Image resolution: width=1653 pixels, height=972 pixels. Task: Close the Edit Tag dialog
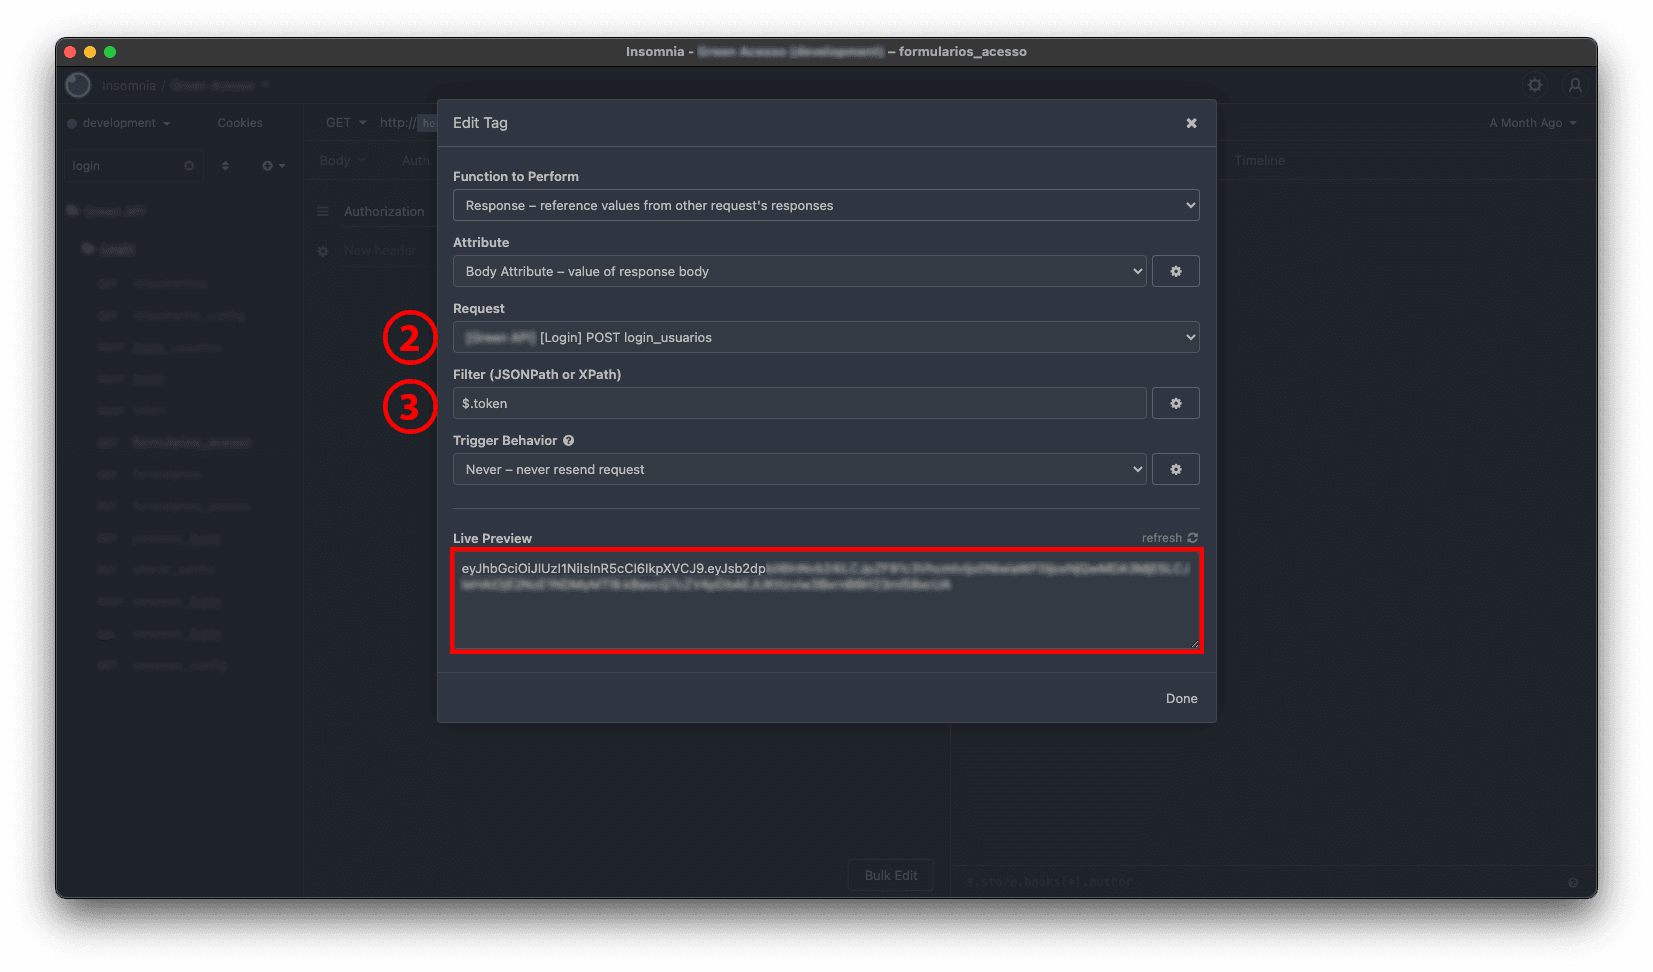(1191, 122)
